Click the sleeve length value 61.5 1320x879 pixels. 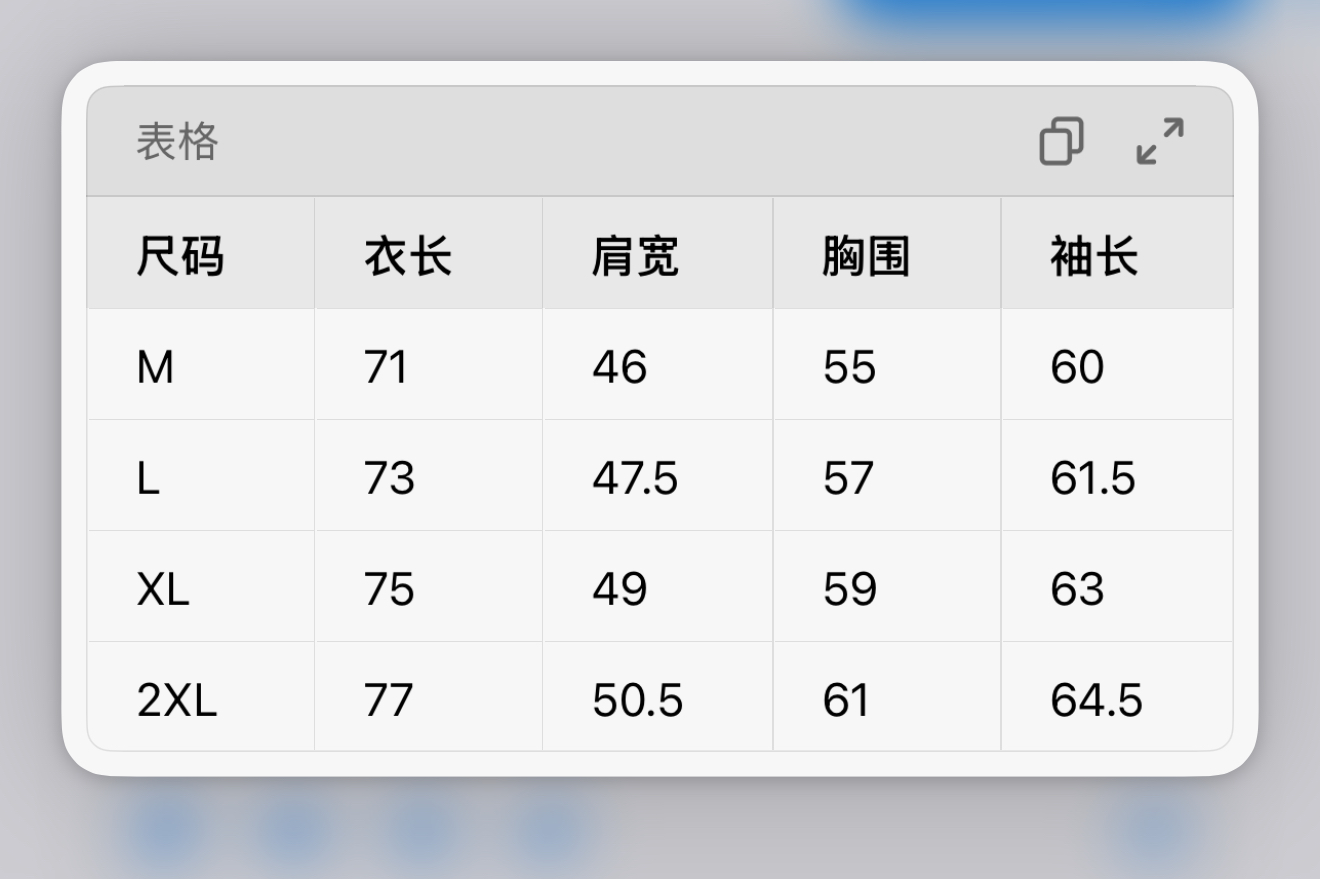[1093, 479]
